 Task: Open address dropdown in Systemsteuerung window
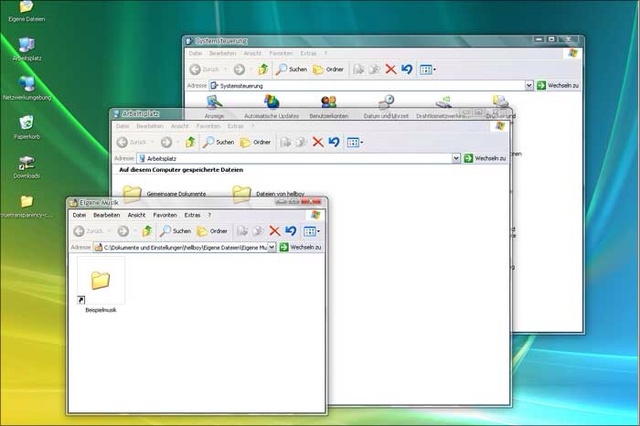point(529,85)
